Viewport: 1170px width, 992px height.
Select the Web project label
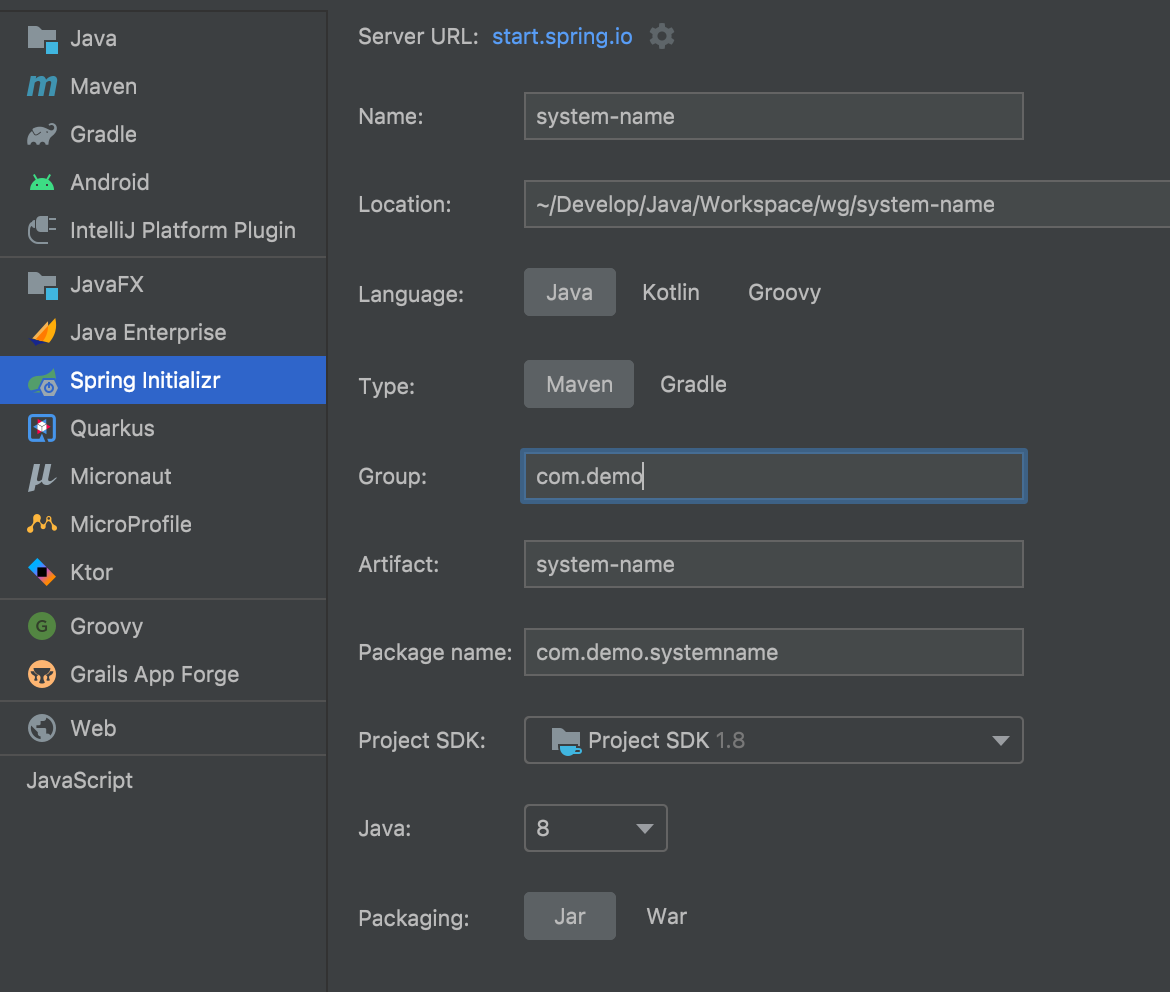click(x=93, y=728)
